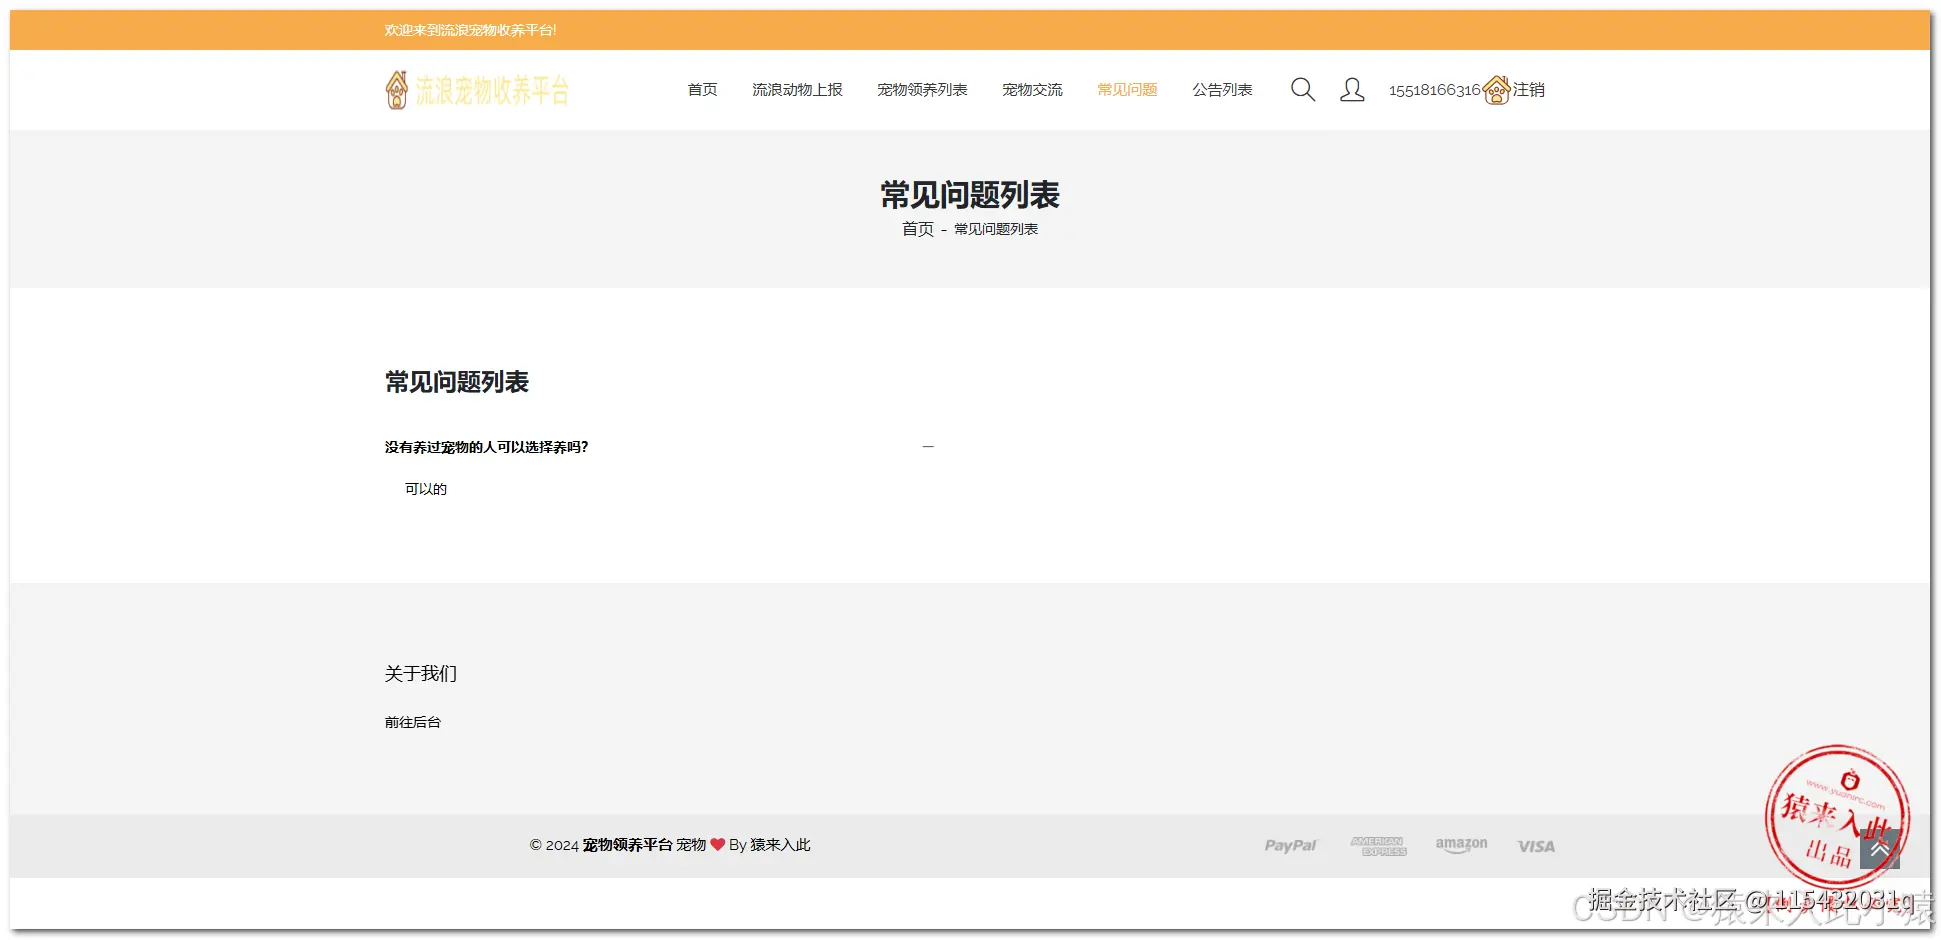Click the 前往后台 link
Viewport: 1941px width, 940px height.
(x=412, y=722)
